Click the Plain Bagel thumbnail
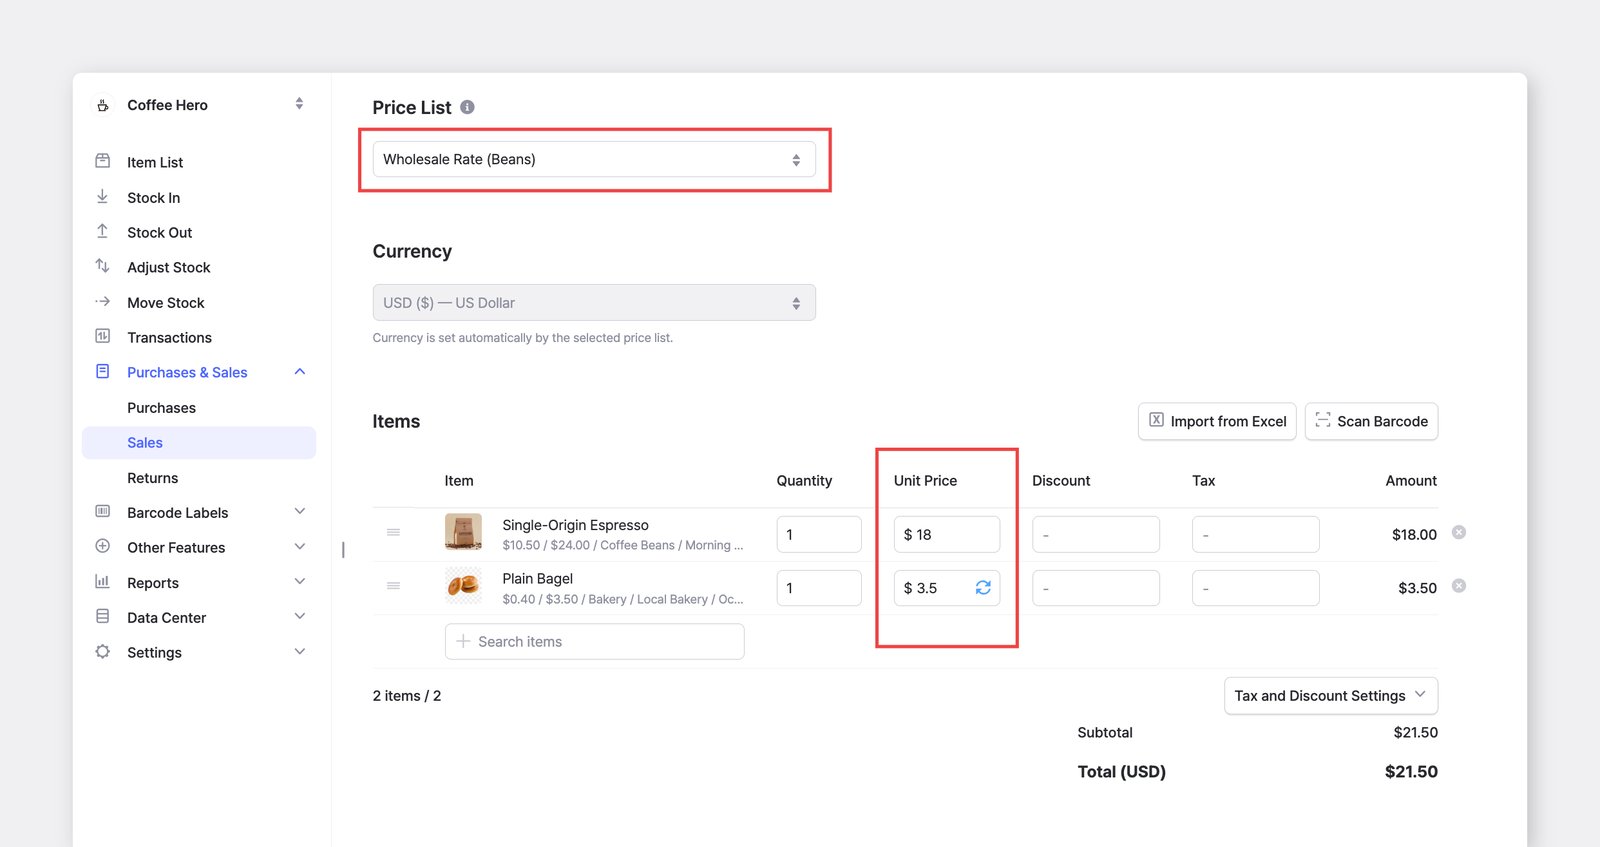Screen dimensions: 1600x847 [463, 586]
